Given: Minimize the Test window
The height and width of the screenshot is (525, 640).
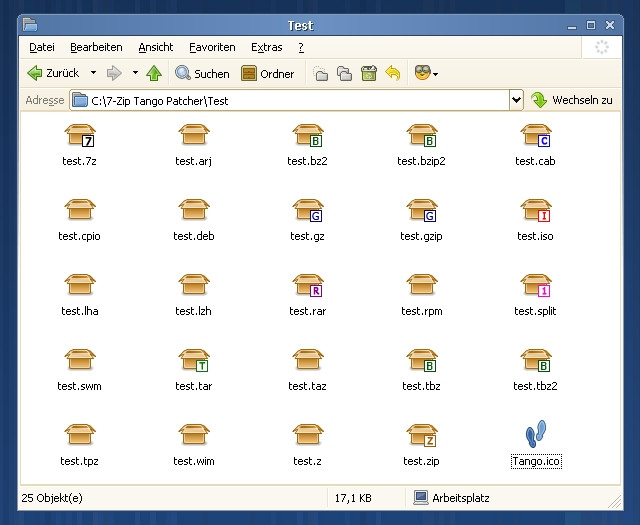Looking at the screenshot, I should [x=572, y=26].
